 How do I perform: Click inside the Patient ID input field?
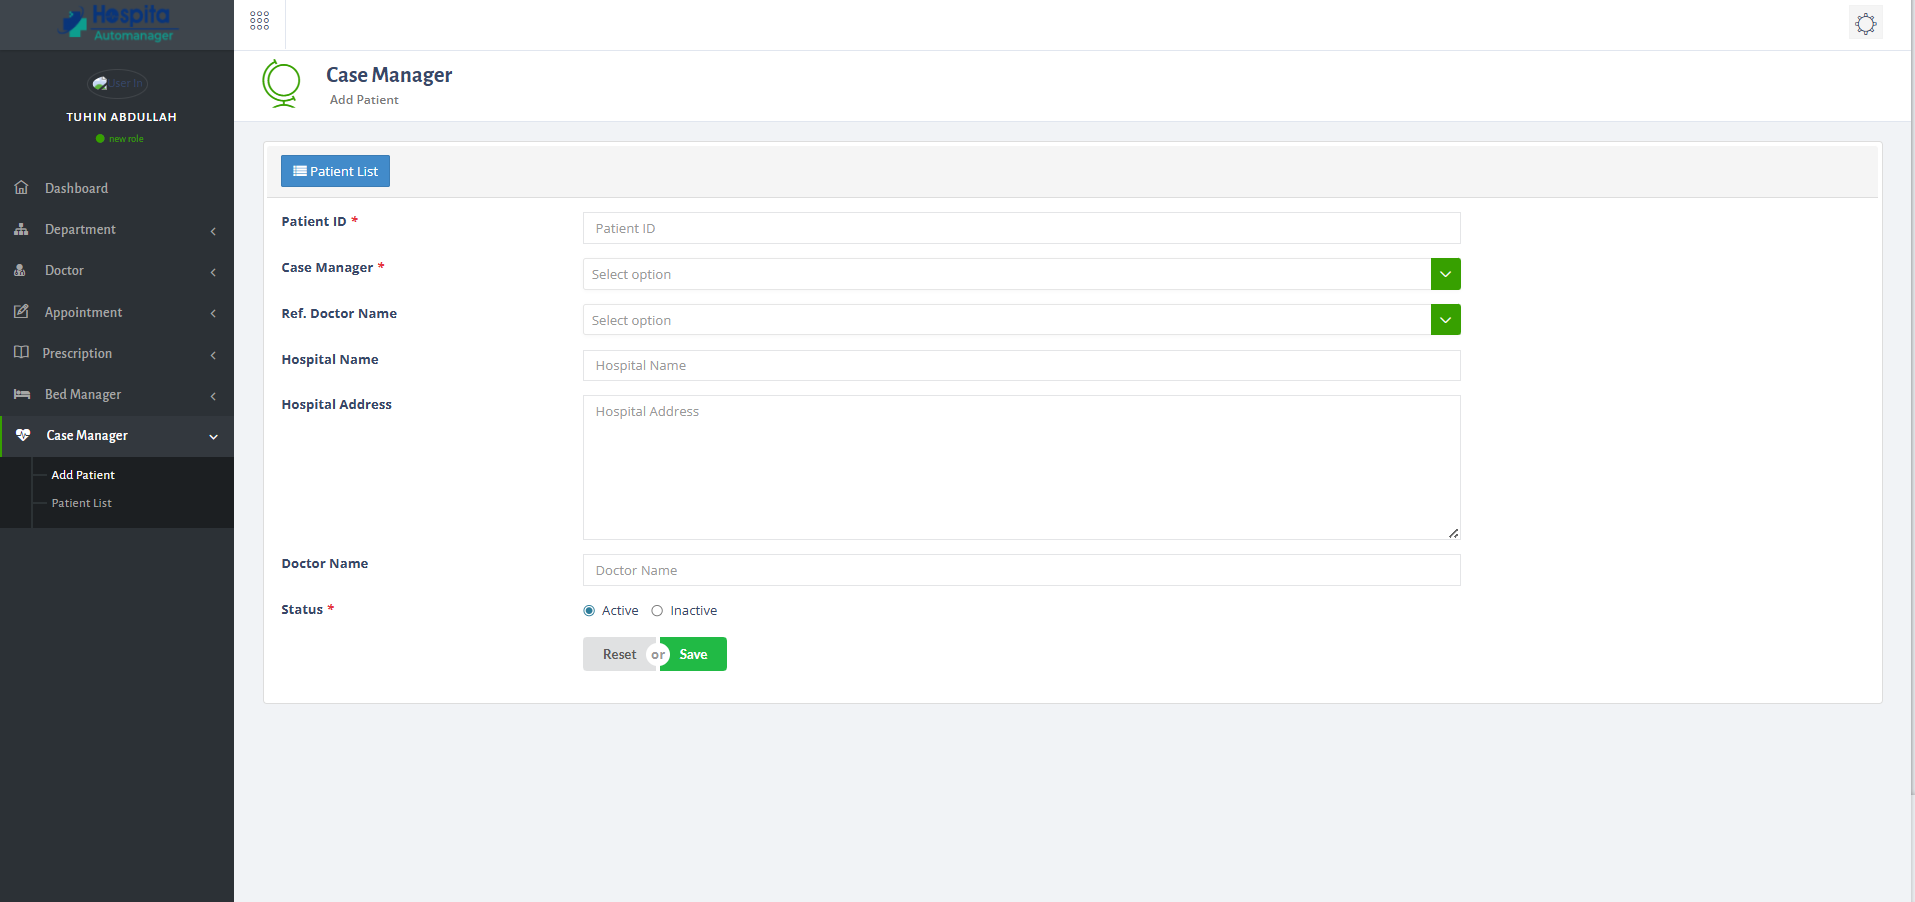(x=1020, y=228)
